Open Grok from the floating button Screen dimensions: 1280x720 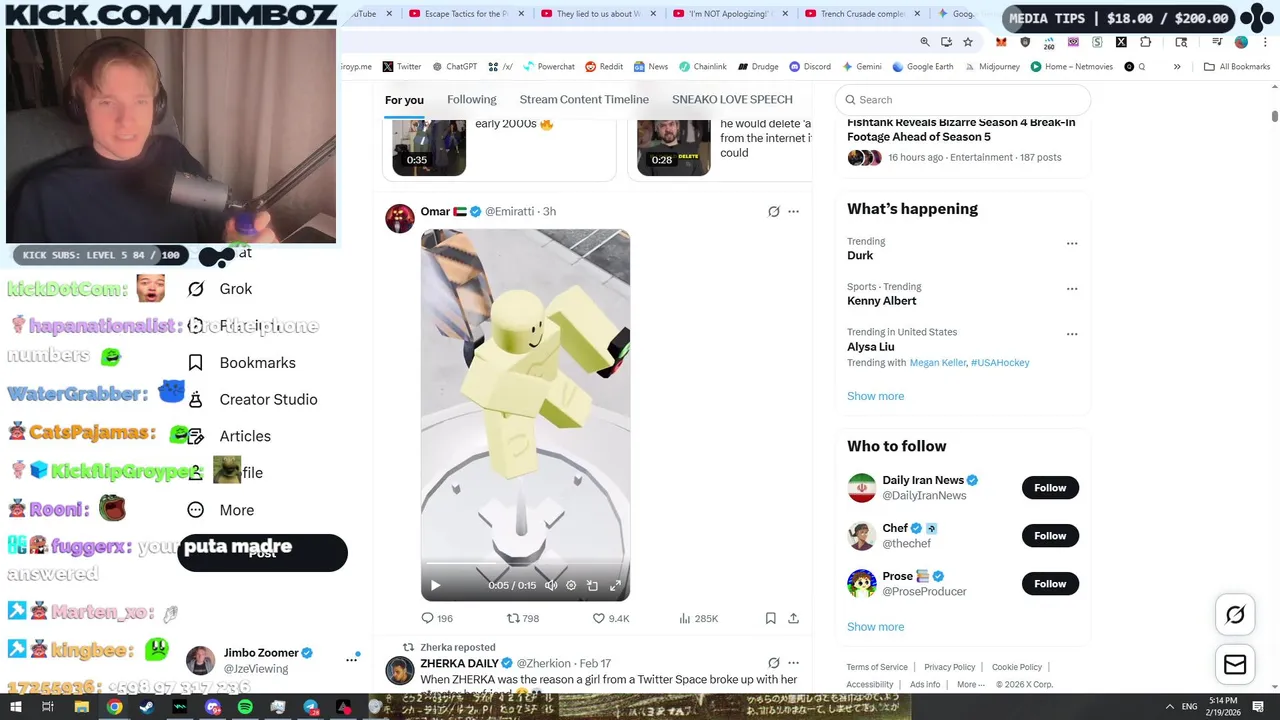1235,615
